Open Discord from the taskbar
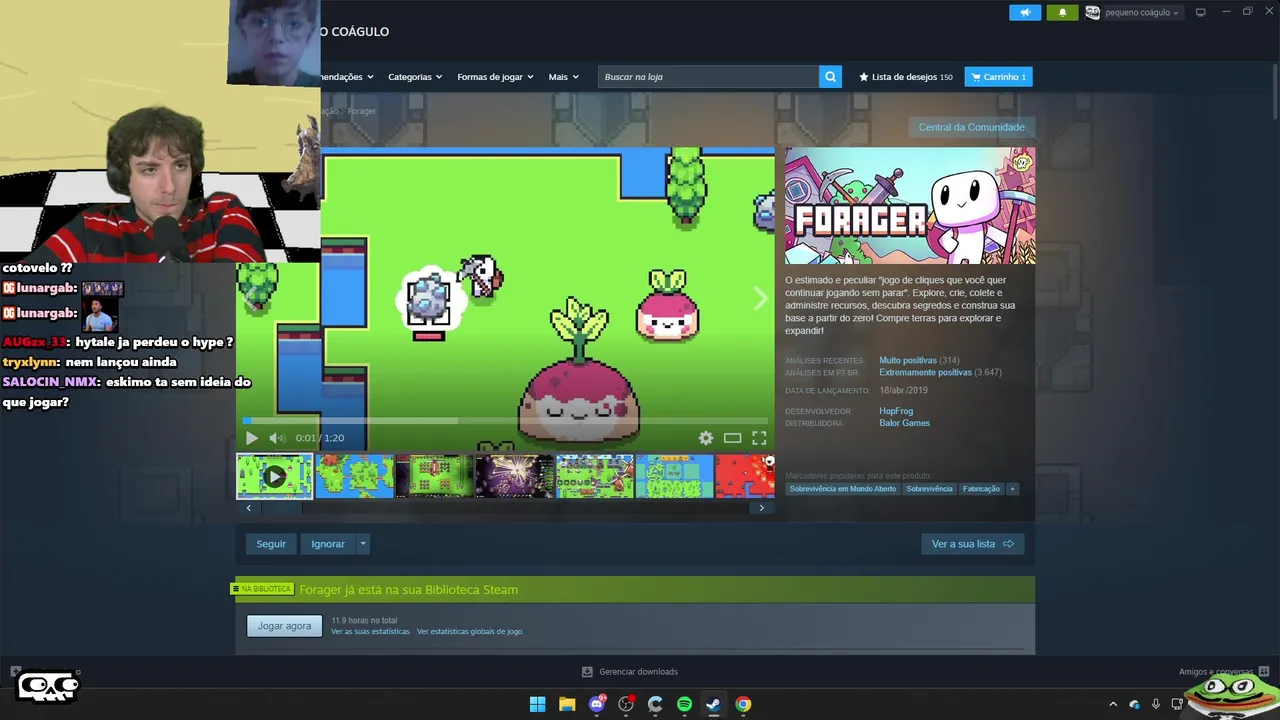 click(x=597, y=704)
